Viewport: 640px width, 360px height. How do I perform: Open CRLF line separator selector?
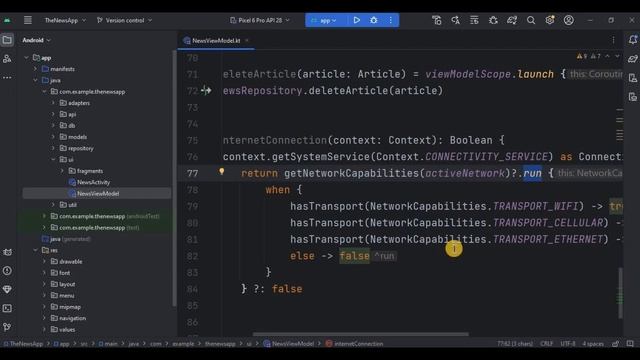(547, 344)
